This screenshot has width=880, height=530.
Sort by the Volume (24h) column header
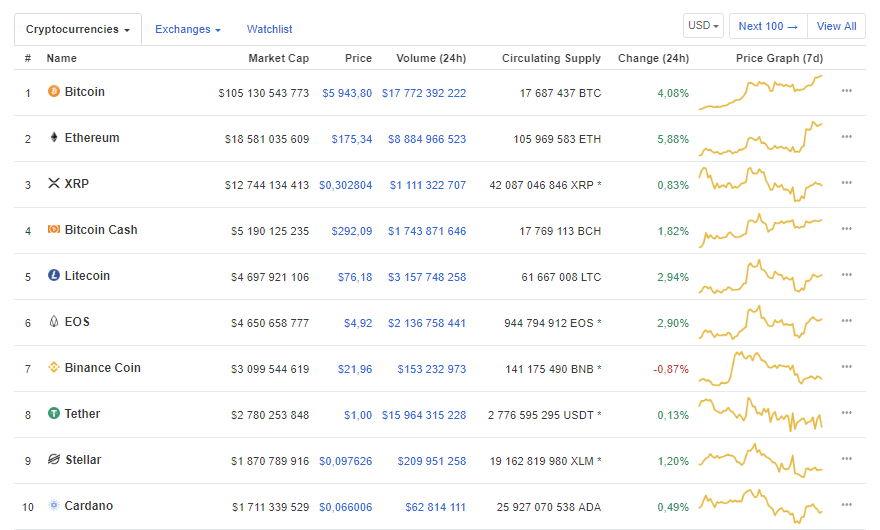click(431, 58)
